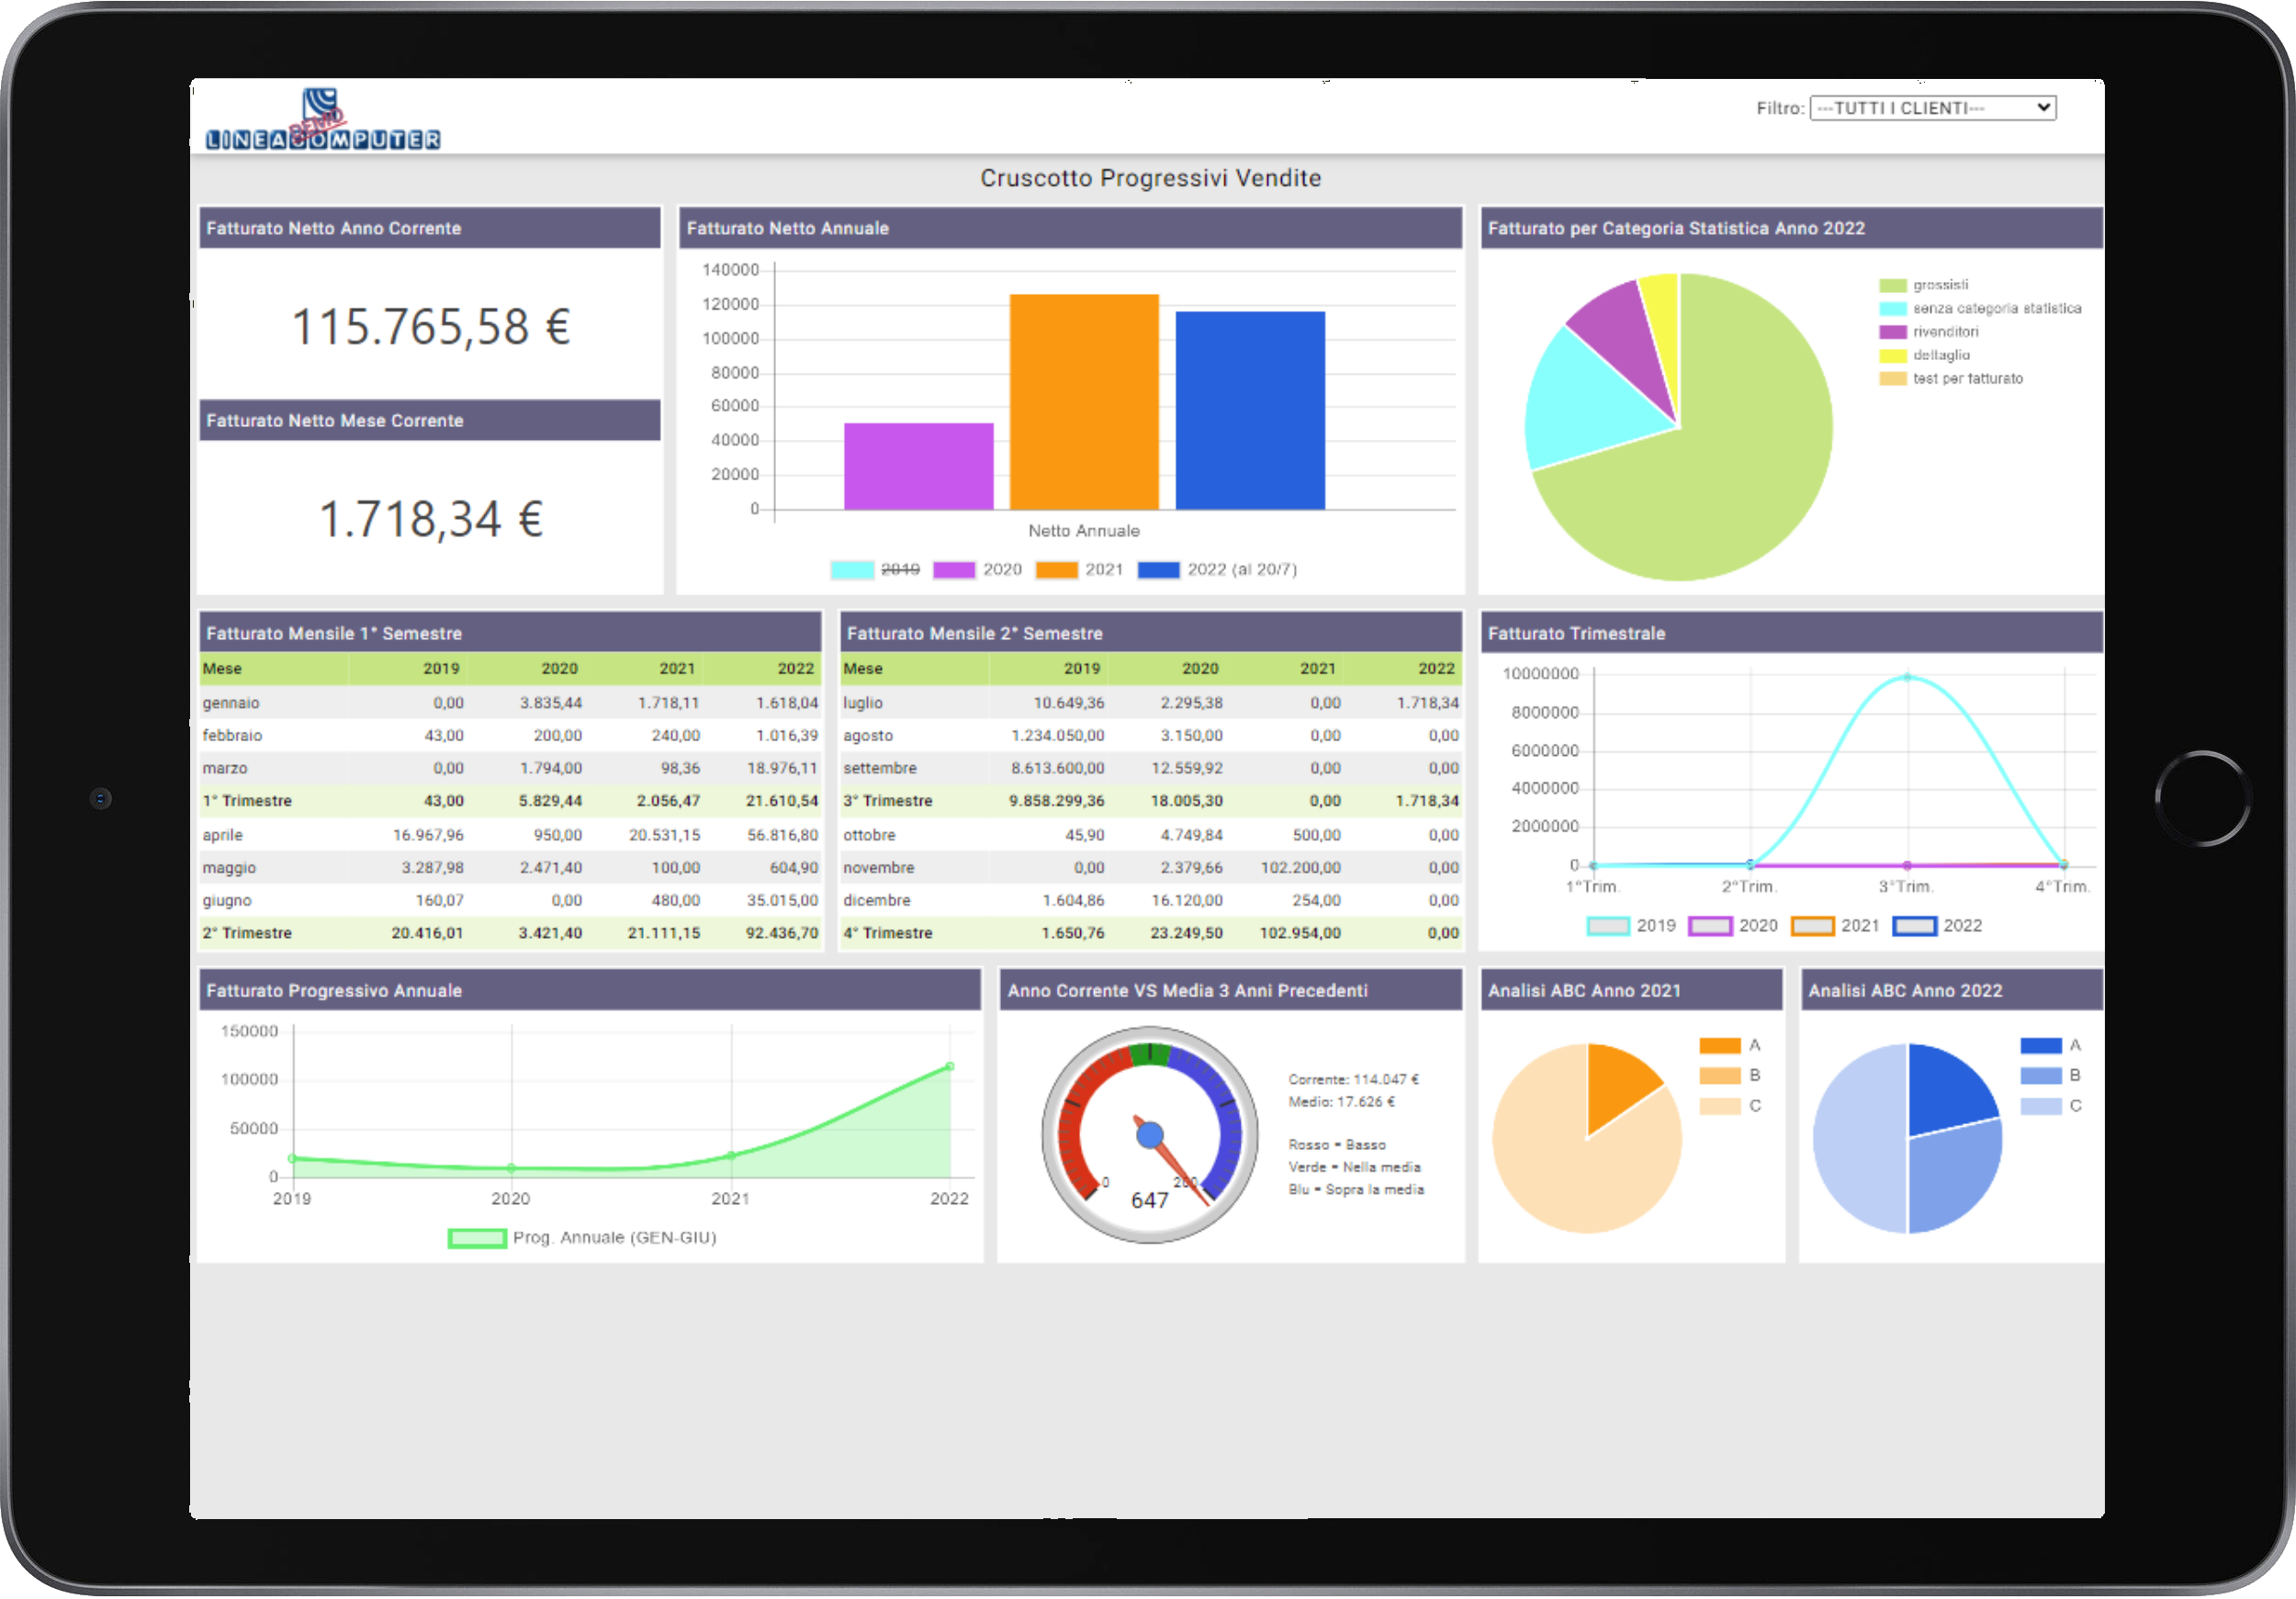Select the aprile row label
This screenshot has width=2296, height=1599.
(222, 835)
